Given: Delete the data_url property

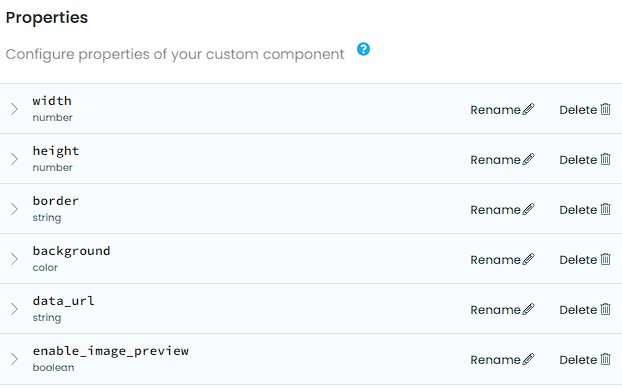Looking at the screenshot, I should click(585, 309).
